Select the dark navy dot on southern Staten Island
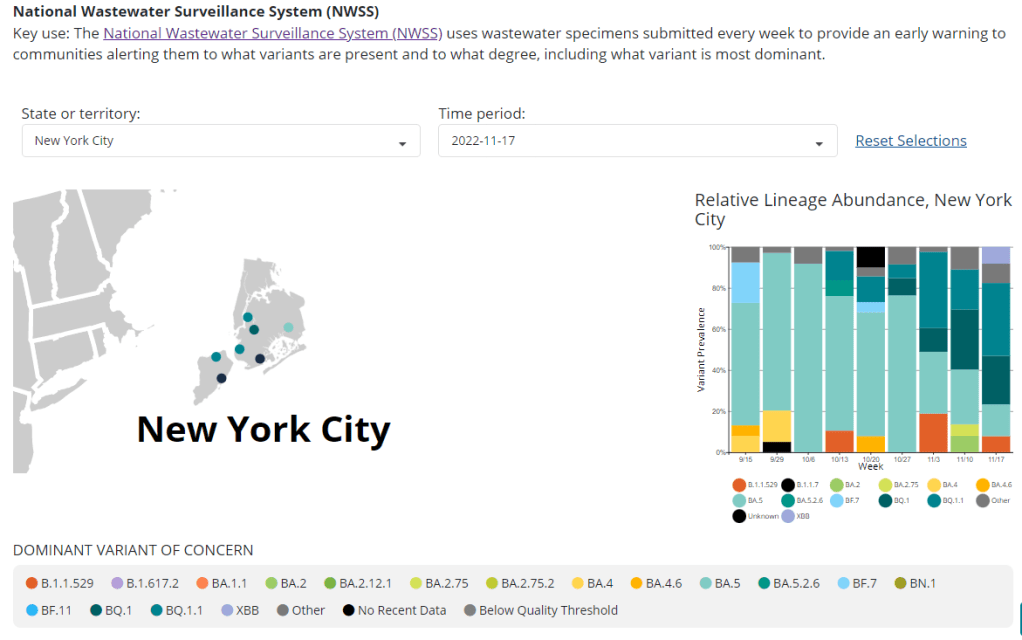This screenshot has height=640, width=1022. tap(221, 378)
